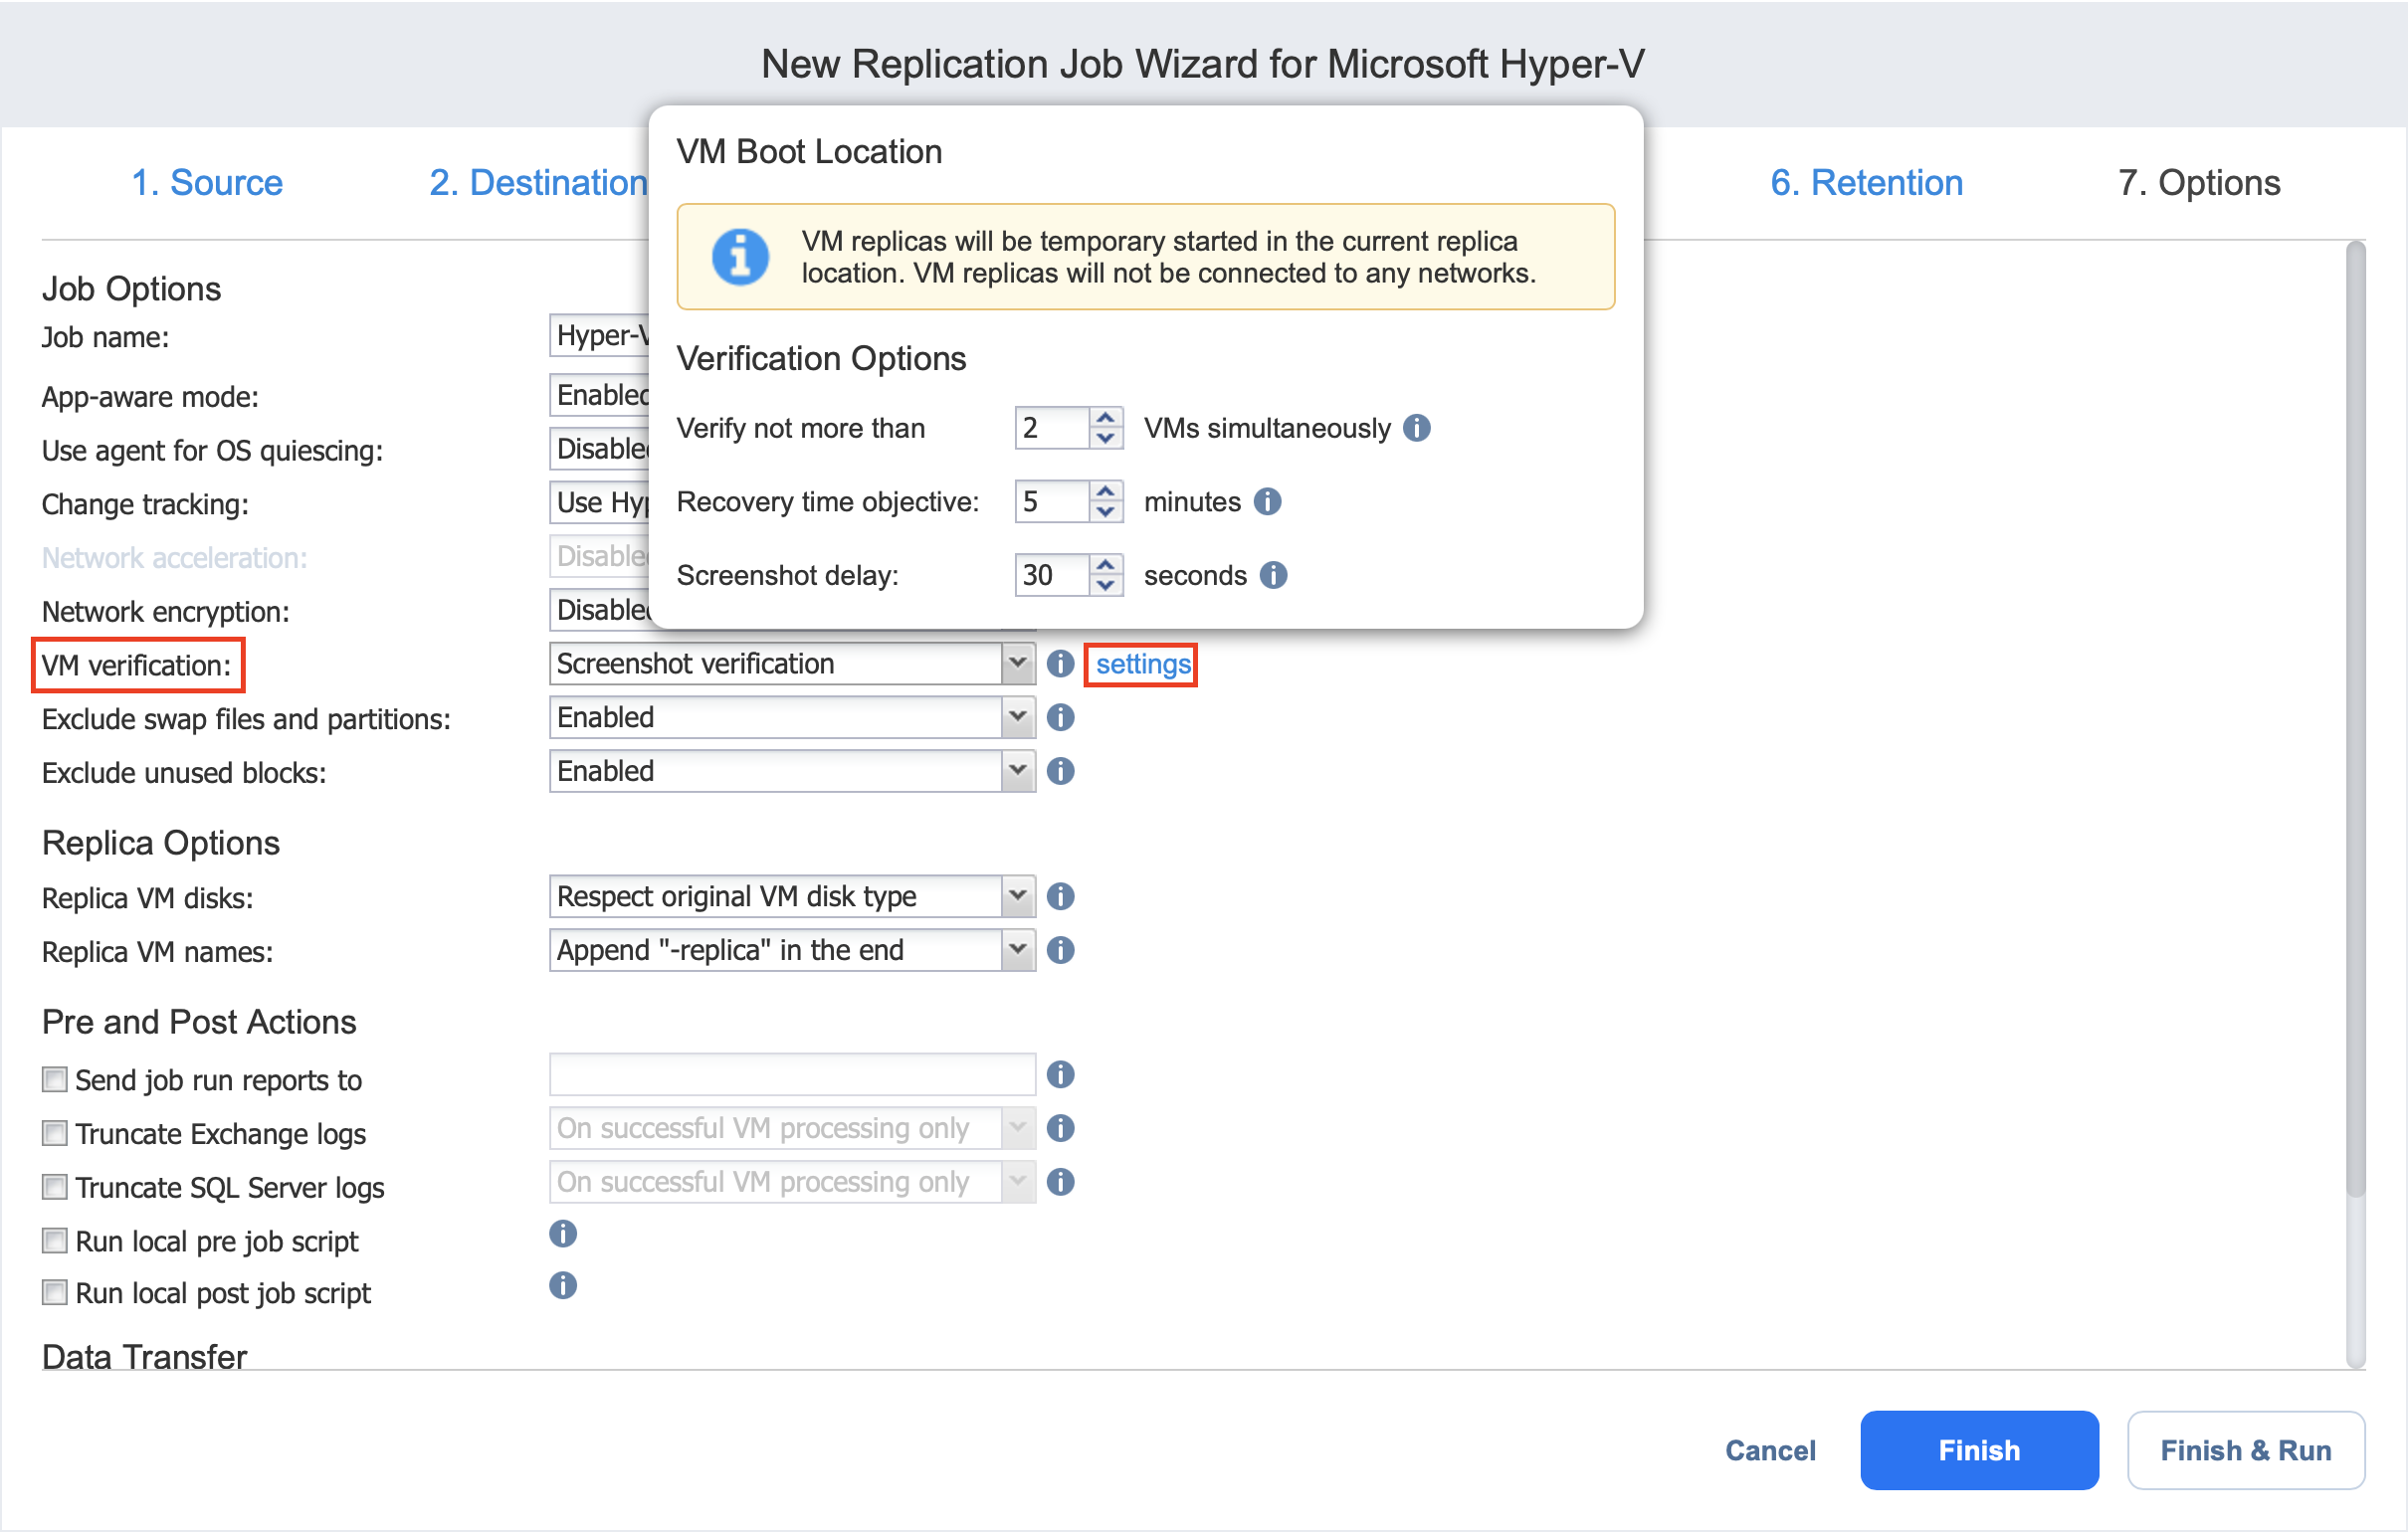
Task: Click info icon for Truncate Exchange logs
Action: [x=1060, y=1128]
